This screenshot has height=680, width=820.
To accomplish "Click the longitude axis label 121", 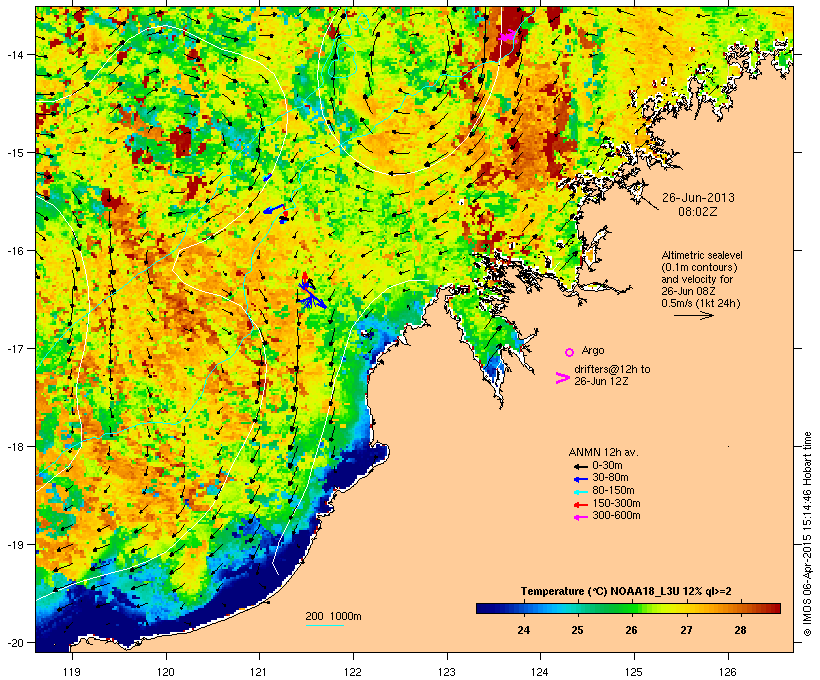I will (x=259, y=672).
